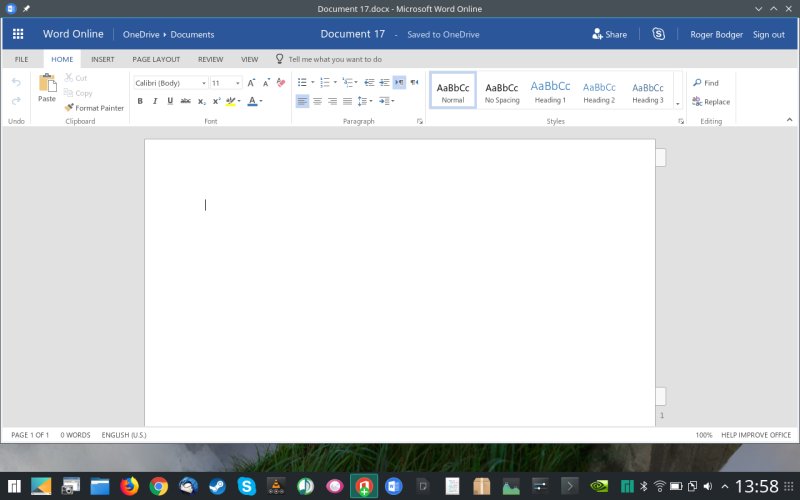Screen dimensions: 800x500
Task: Toggle Italic text style
Action: click(x=155, y=101)
